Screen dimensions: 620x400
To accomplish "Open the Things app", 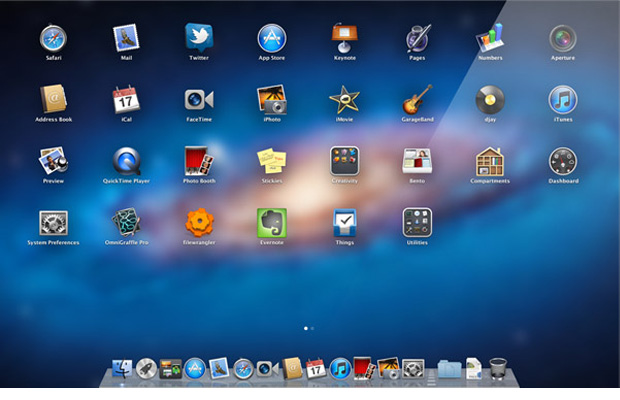I will tap(344, 223).
